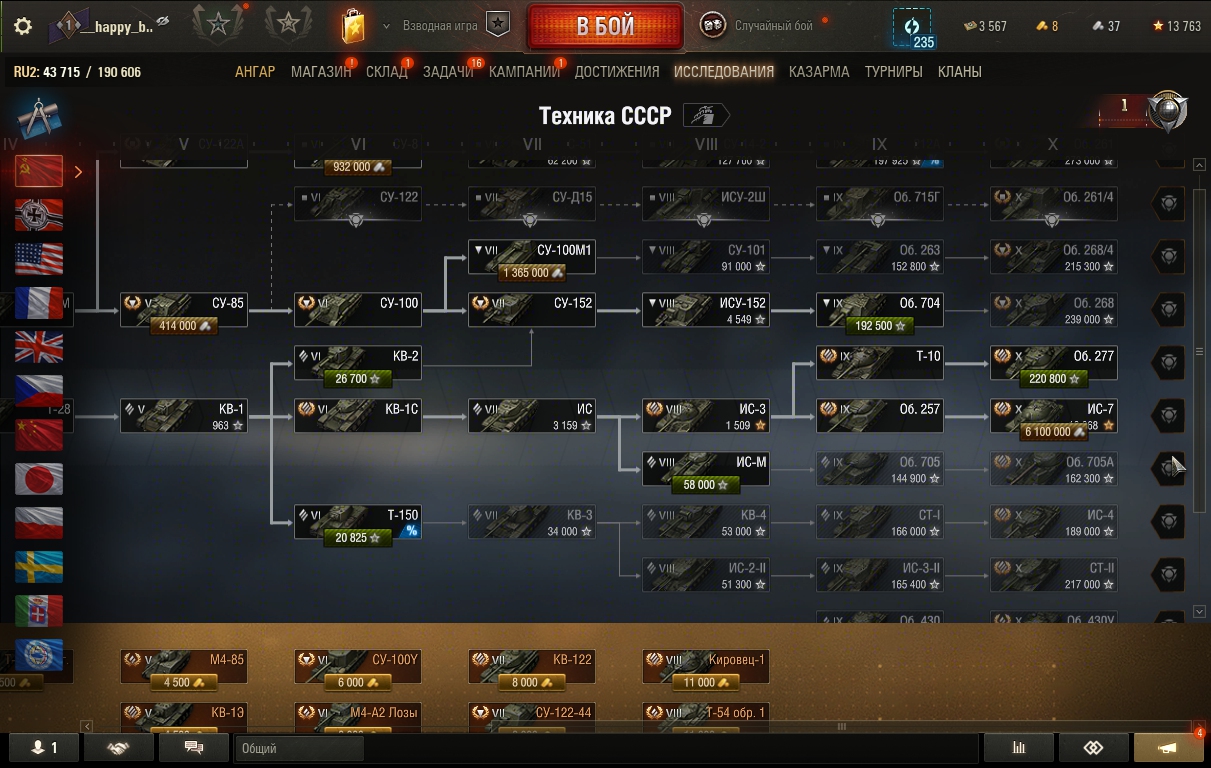The width and height of the screenshot is (1211, 768).
Task: Open the blueprints compass icon
Action: click(x=38, y=115)
